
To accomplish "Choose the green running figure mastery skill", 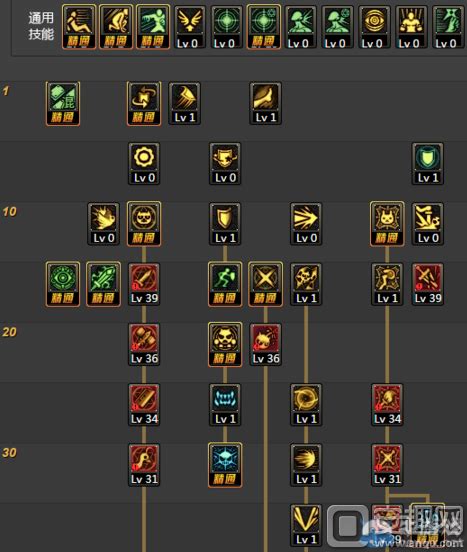I will [x=225, y=284].
